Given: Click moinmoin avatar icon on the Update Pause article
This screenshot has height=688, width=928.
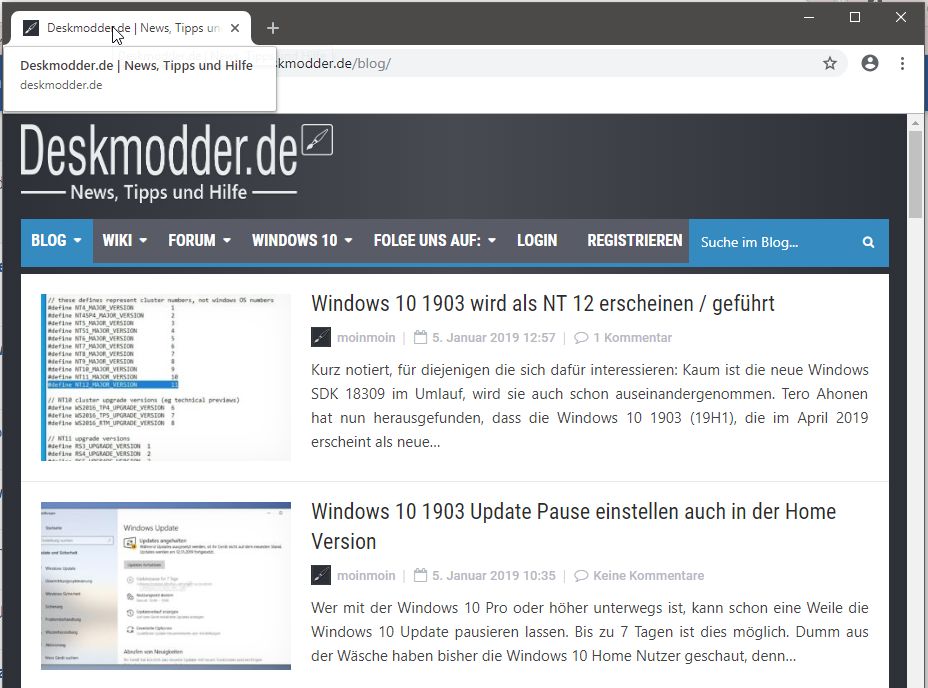Looking at the screenshot, I should coord(321,576).
